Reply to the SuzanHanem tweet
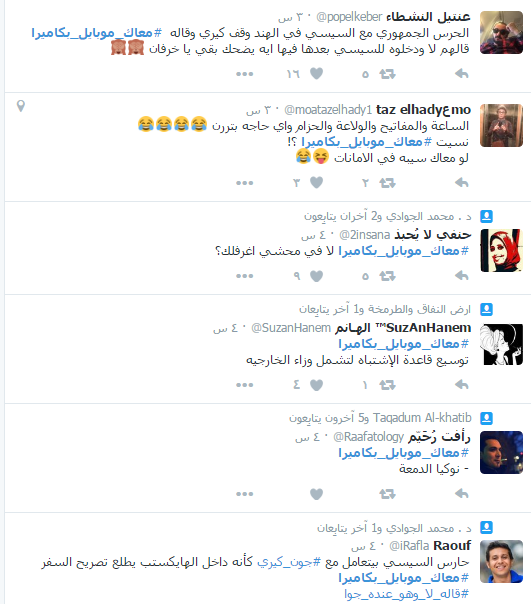This screenshot has width=531, height=604. click(461, 384)
